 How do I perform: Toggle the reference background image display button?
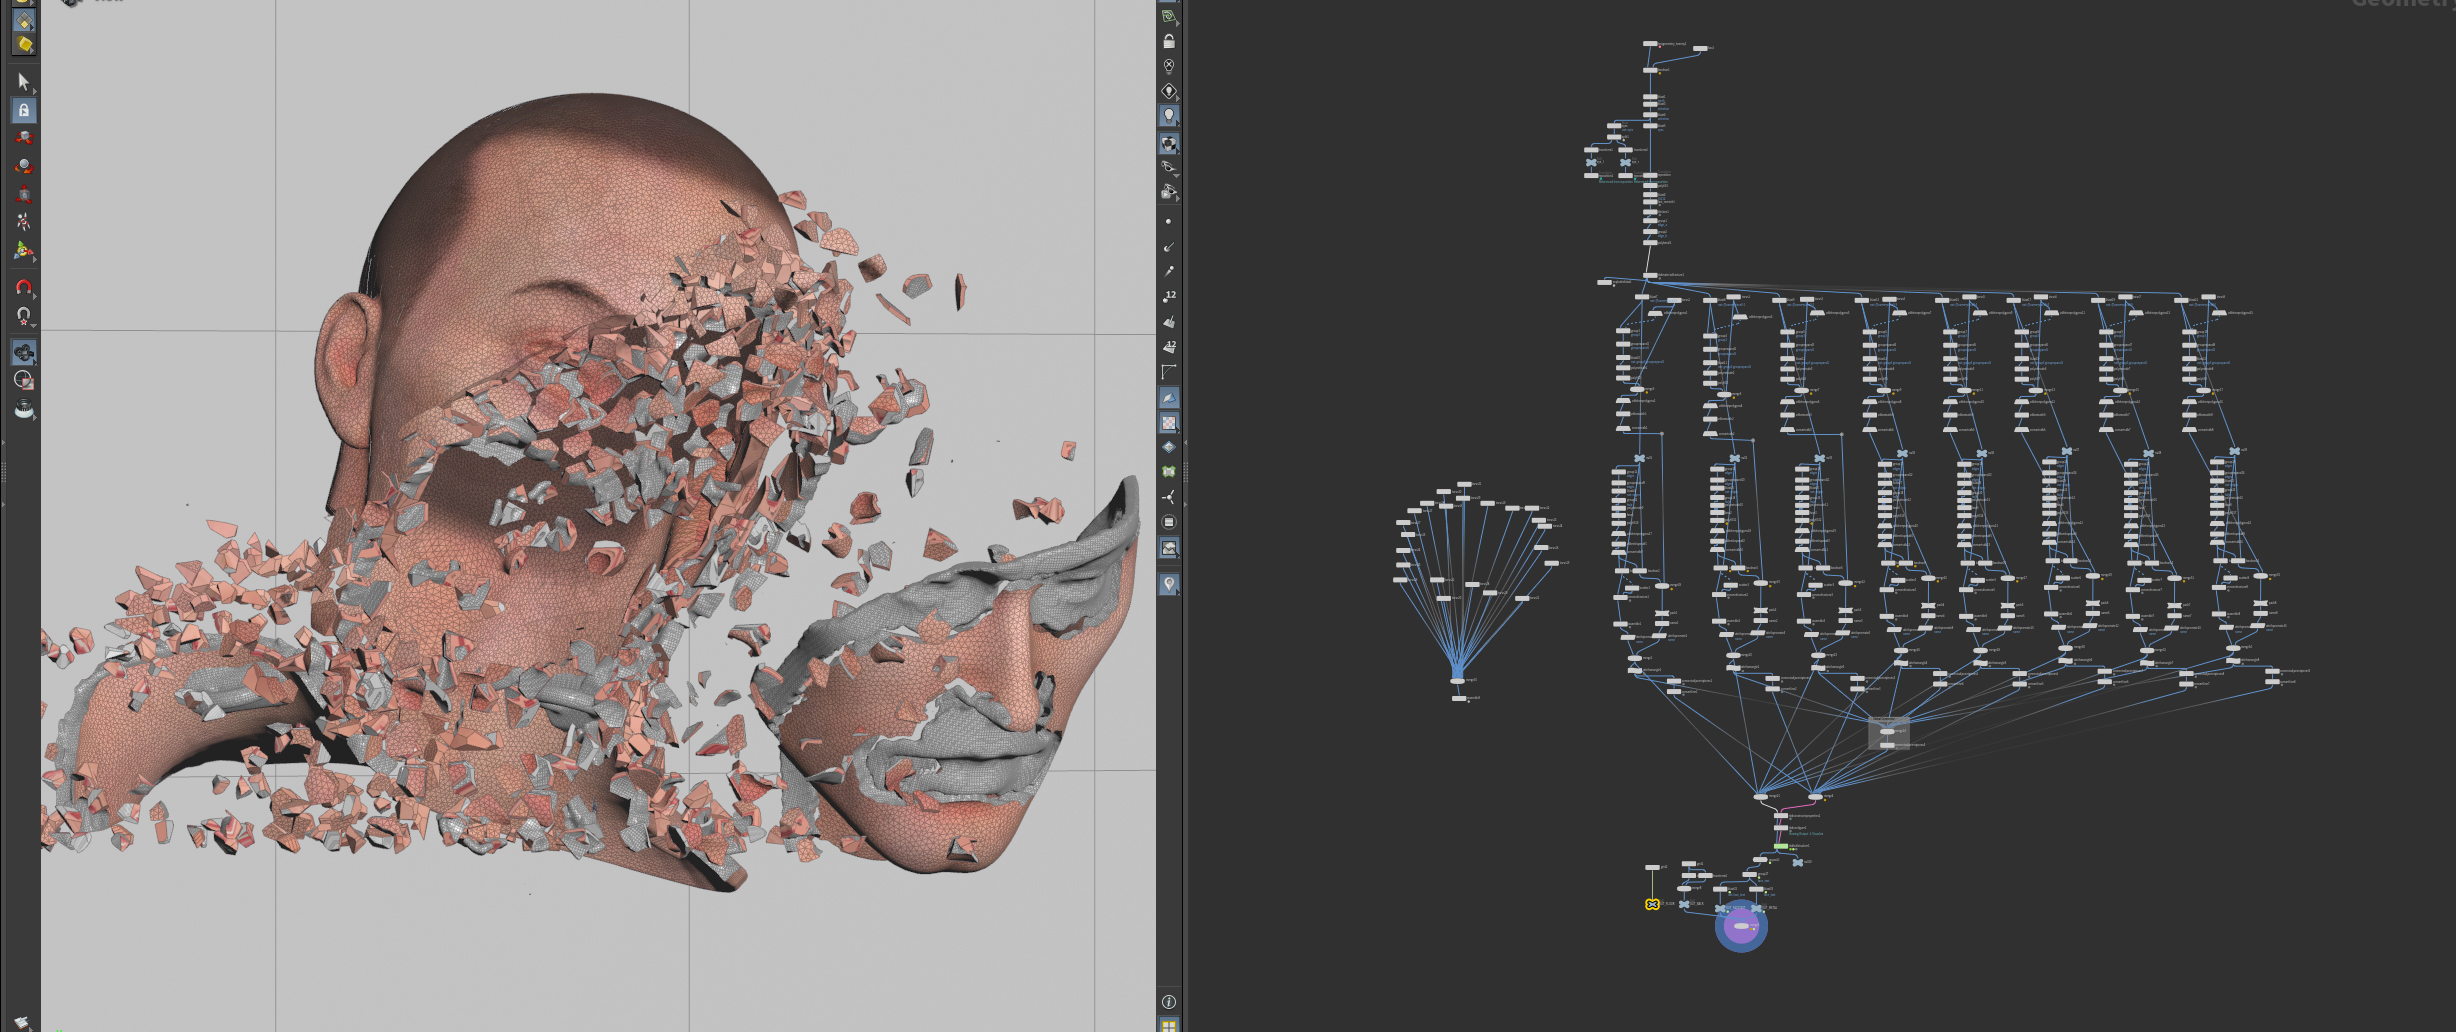tap(1169, 548)
